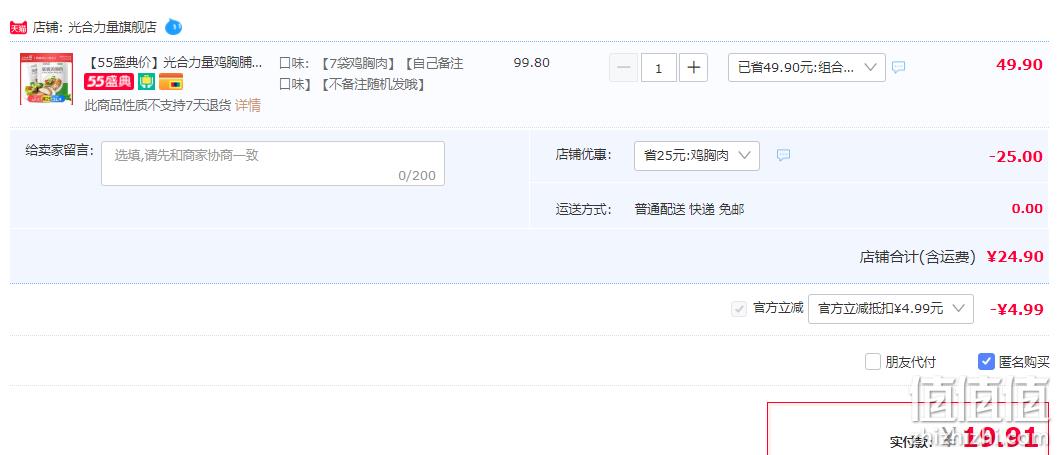
Task: Toggle the 官方立减 checkbox
Action: 739,309
